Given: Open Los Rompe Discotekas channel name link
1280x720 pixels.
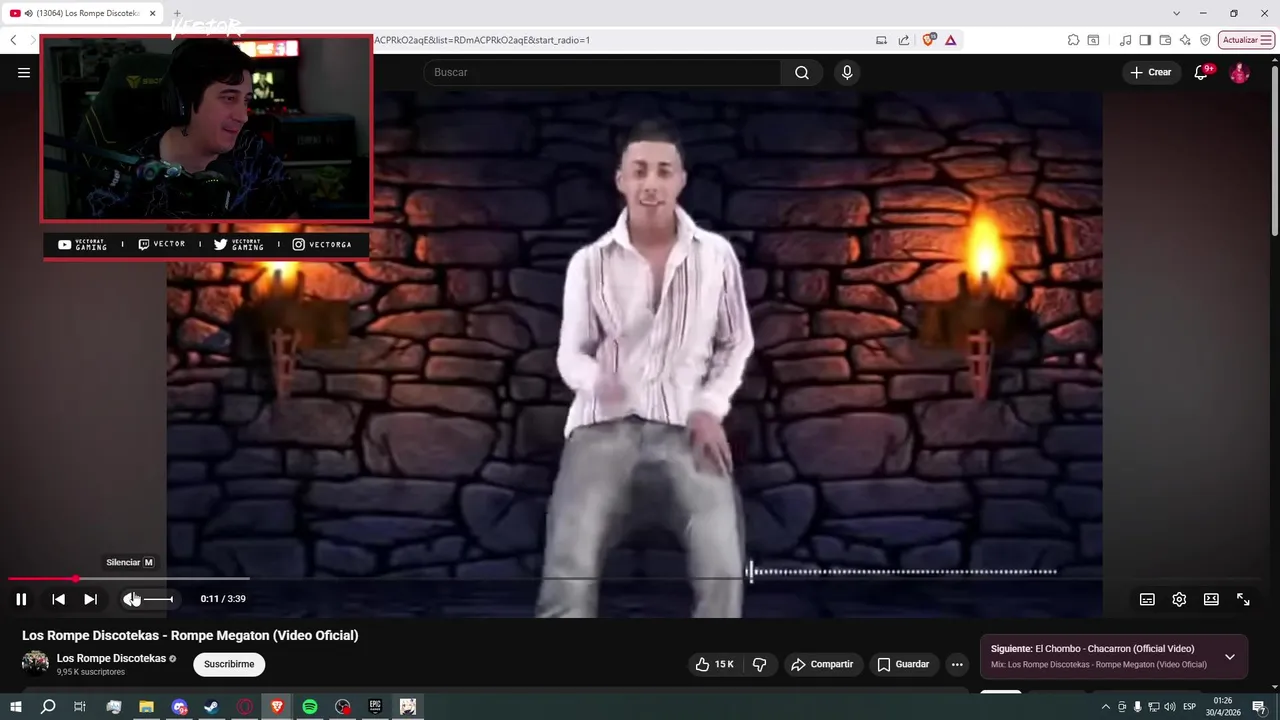Looking at the screenshot, I should (111, 658).
